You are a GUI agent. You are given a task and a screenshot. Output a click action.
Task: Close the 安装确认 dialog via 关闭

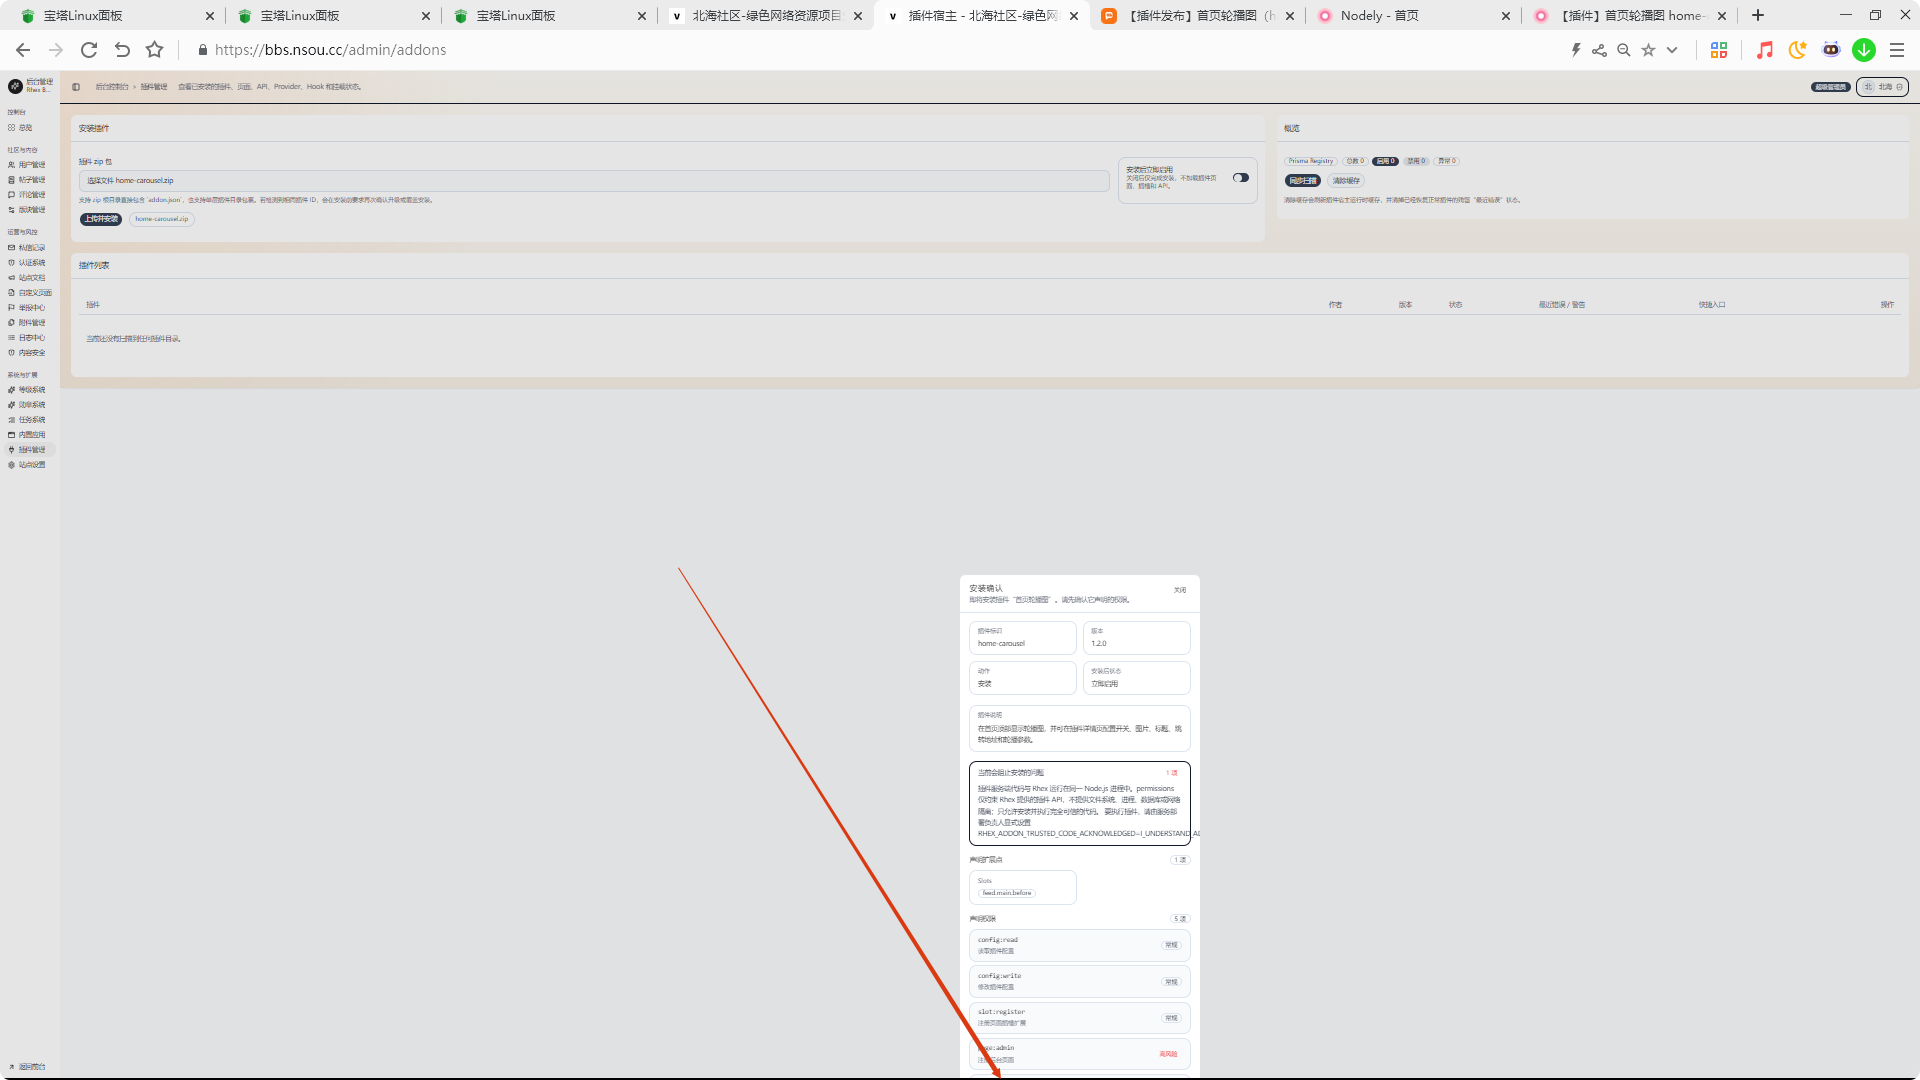coord(1180,590)
